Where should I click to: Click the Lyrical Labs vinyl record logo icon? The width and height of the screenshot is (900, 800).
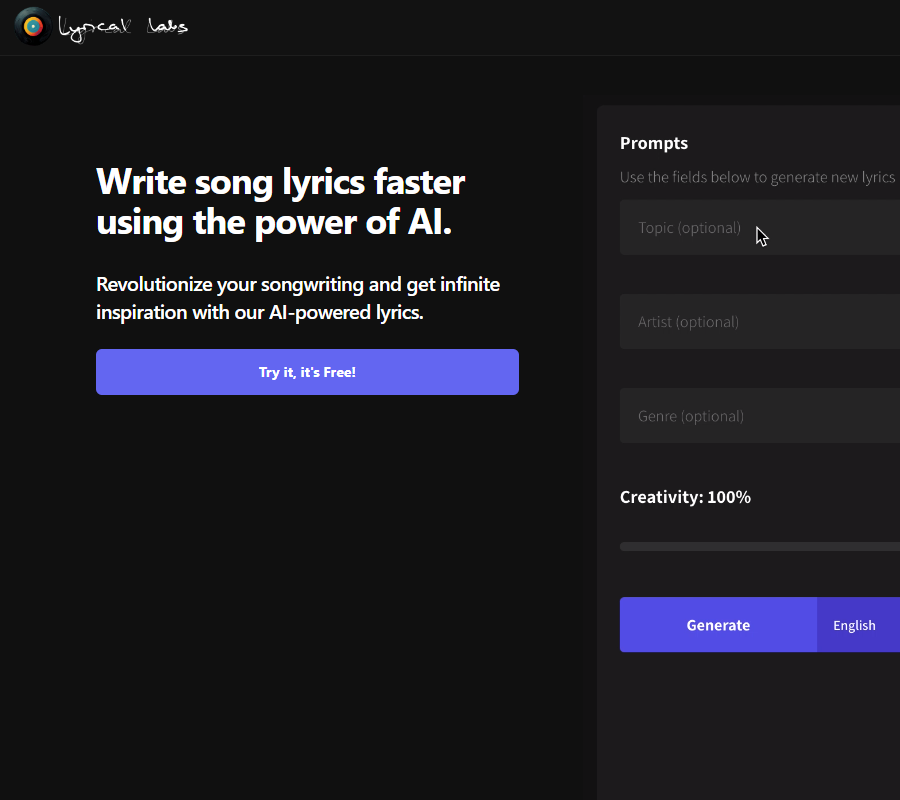(33, 26)
